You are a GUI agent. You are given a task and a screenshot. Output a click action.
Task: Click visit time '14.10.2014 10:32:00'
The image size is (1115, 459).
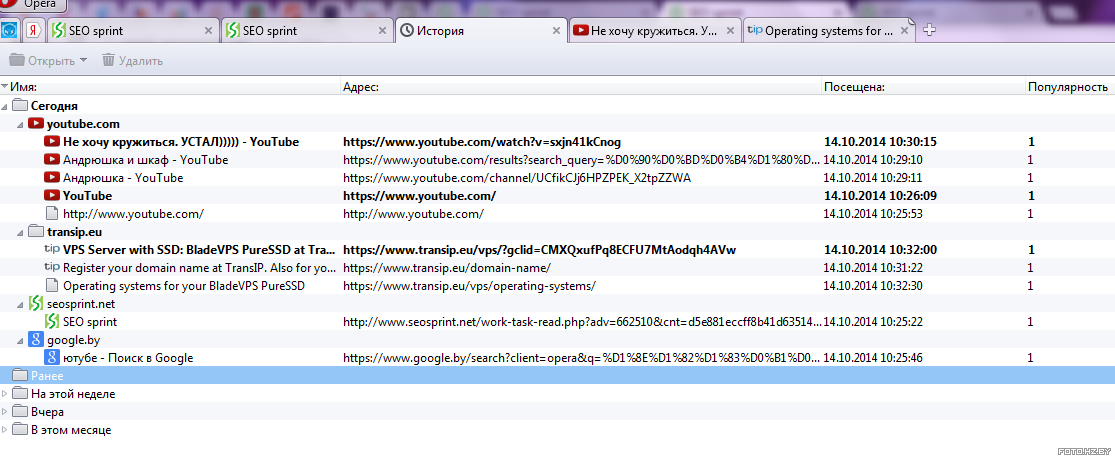880,250
